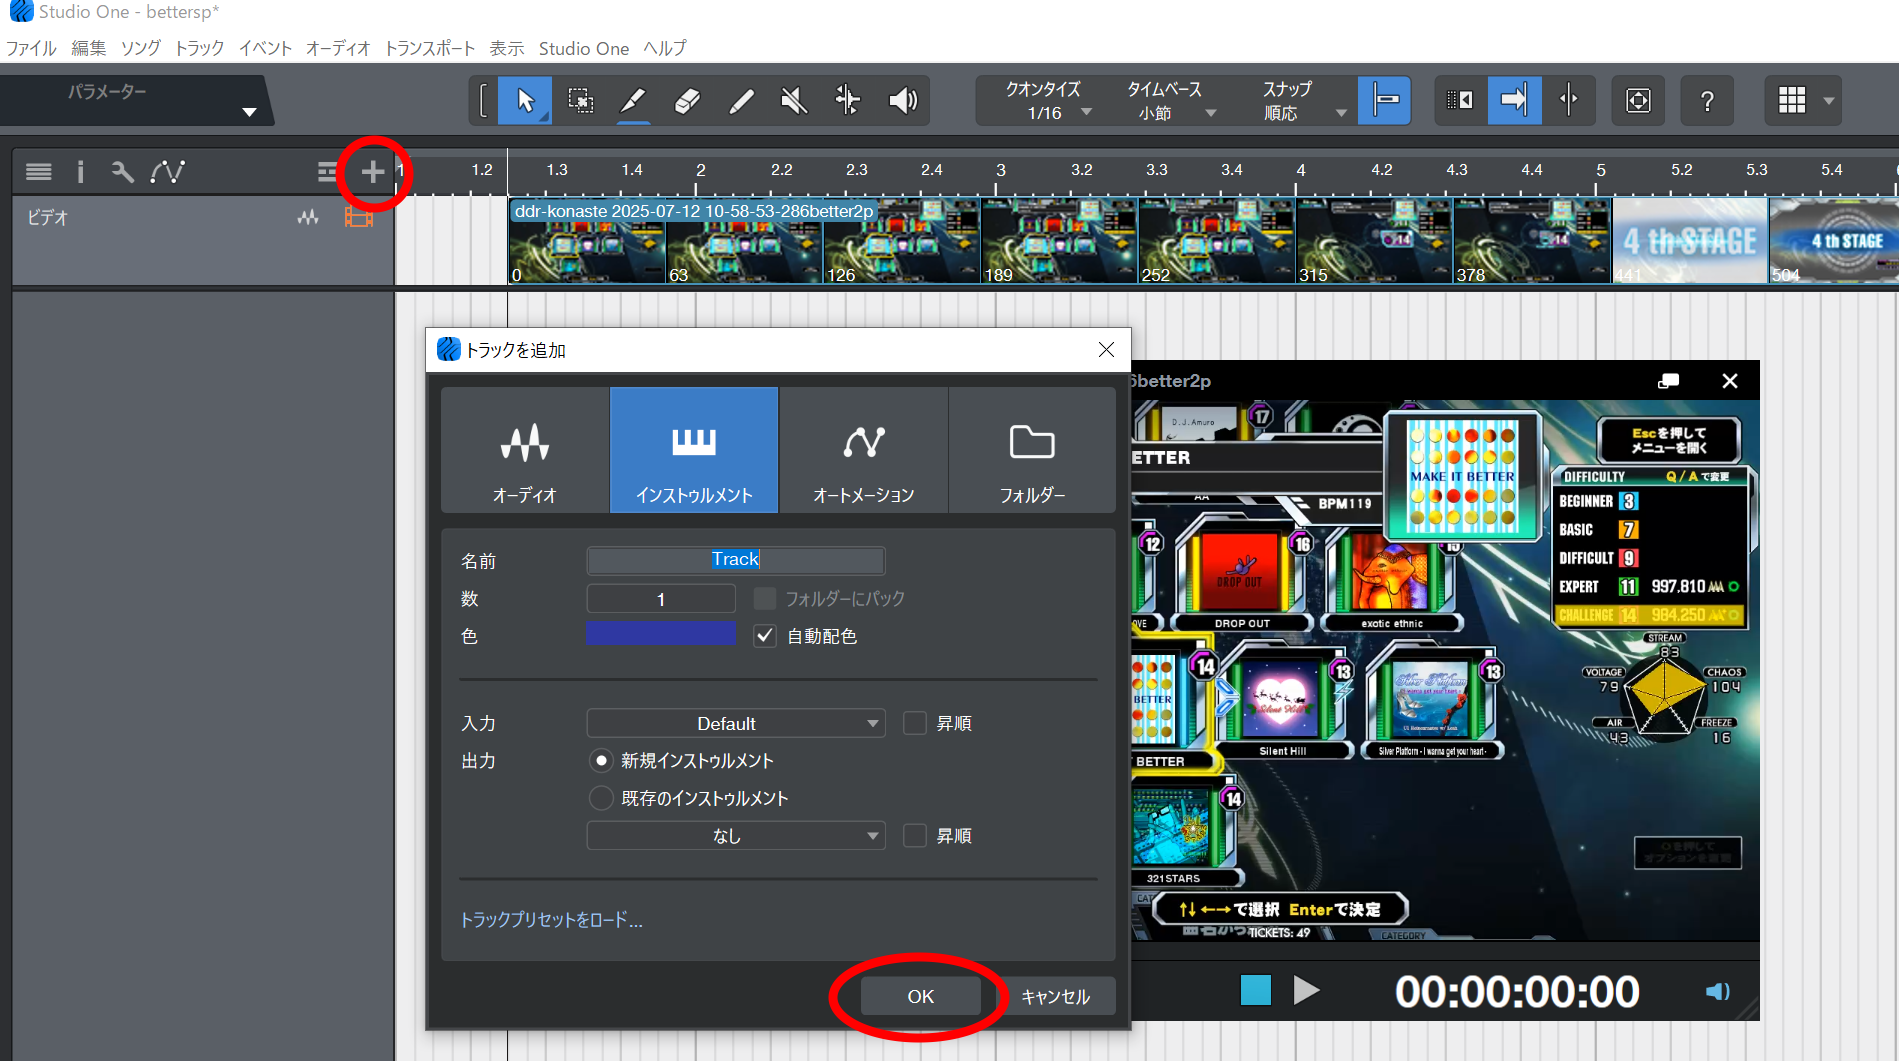The width and height of the screenshot is (1899, 1061).
Task: Click キャンセル in add track dialog
Action: tap(1055, 996)
